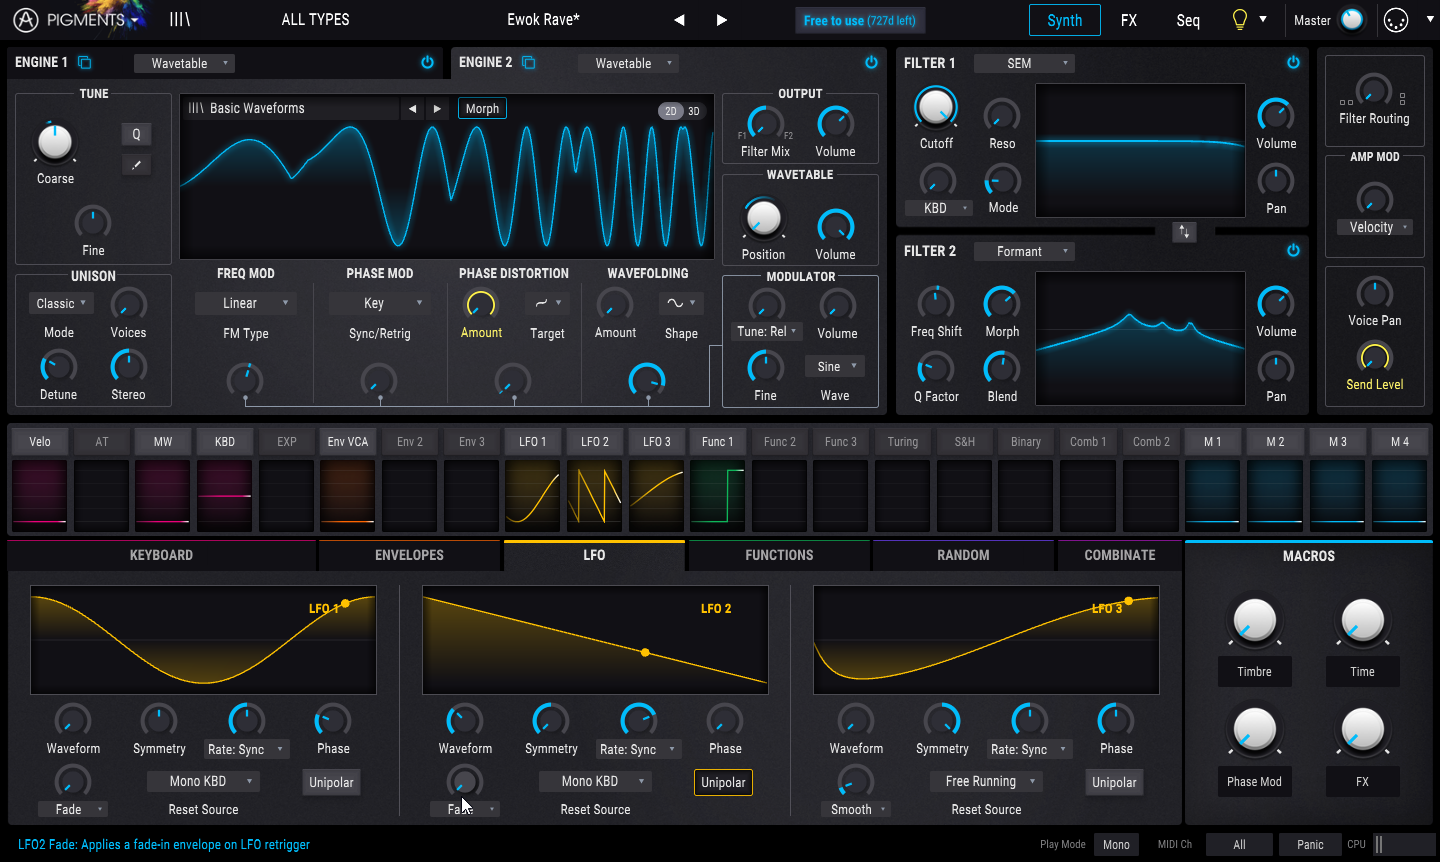
Task: Click the light bulb sound design tips icon
Action: pos(1240,19)
